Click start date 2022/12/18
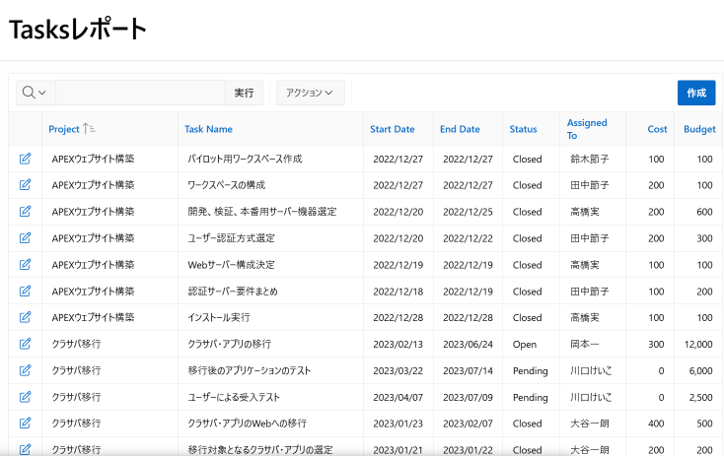Viewport: 724px width, 456px height. [x=398, y=292]
